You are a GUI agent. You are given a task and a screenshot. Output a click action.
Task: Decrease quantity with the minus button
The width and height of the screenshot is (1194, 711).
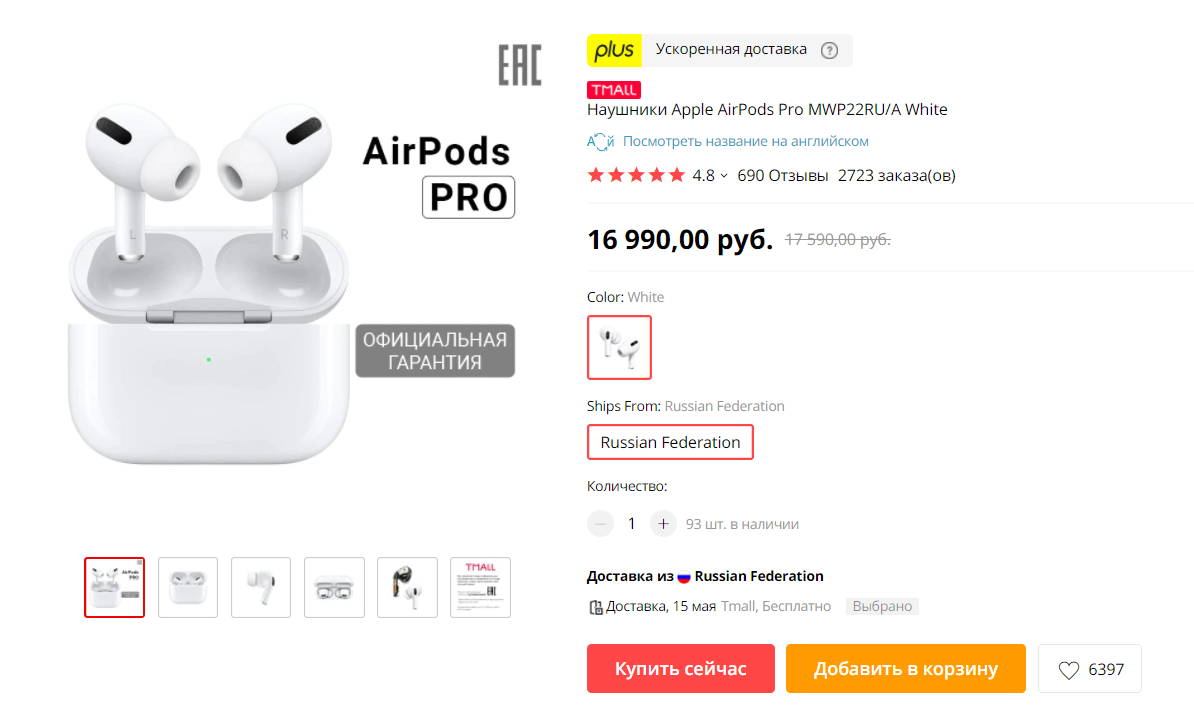click(600, 524)
